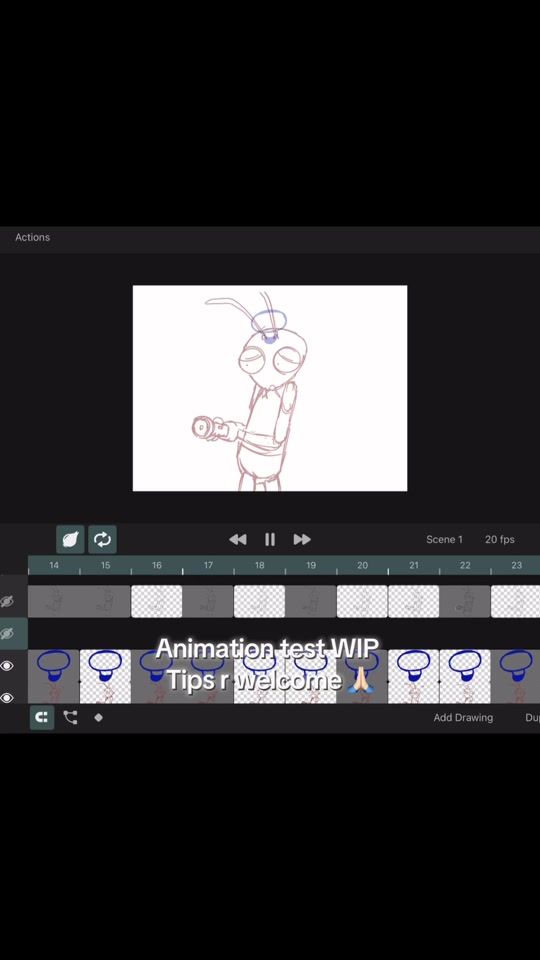Jump to frame 17 on ruler

pyautogui.click(x=208, y=565)
